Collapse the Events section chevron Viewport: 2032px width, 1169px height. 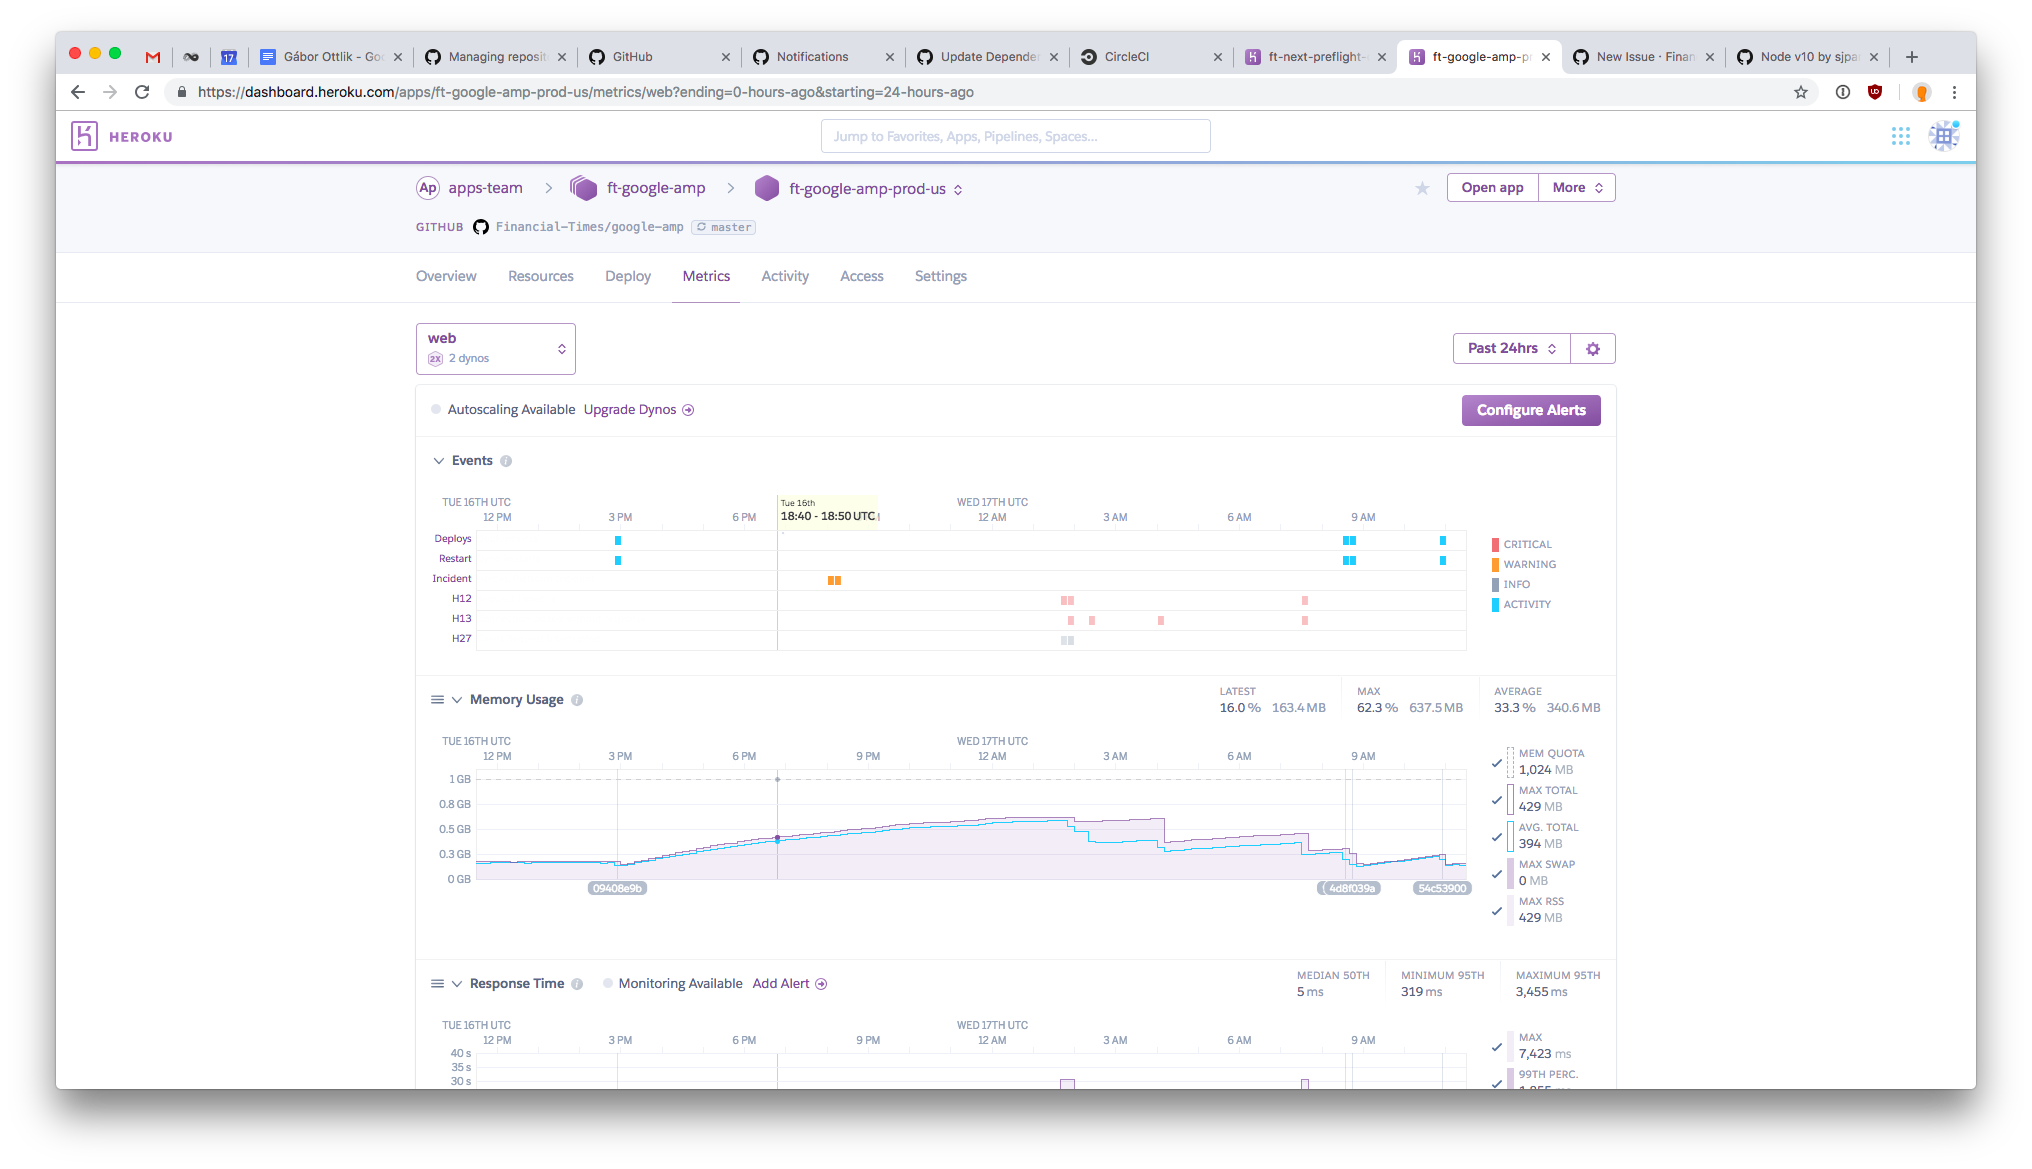click(x=438, y=461)
